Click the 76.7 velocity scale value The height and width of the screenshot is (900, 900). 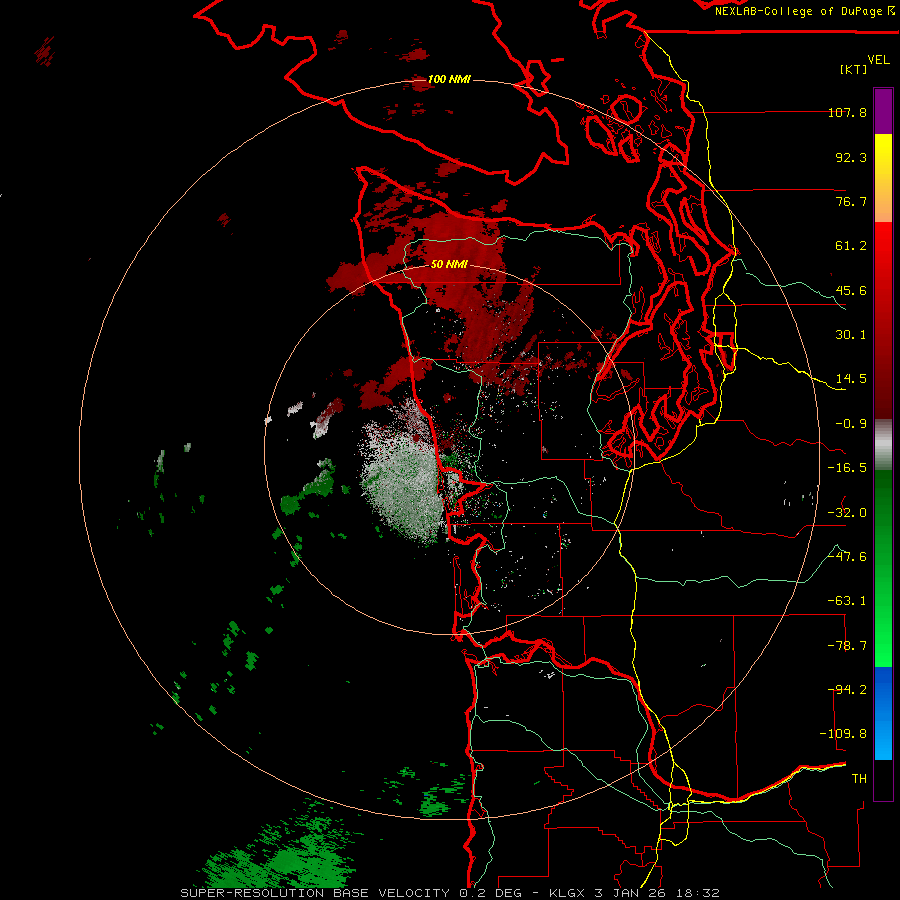851,201
